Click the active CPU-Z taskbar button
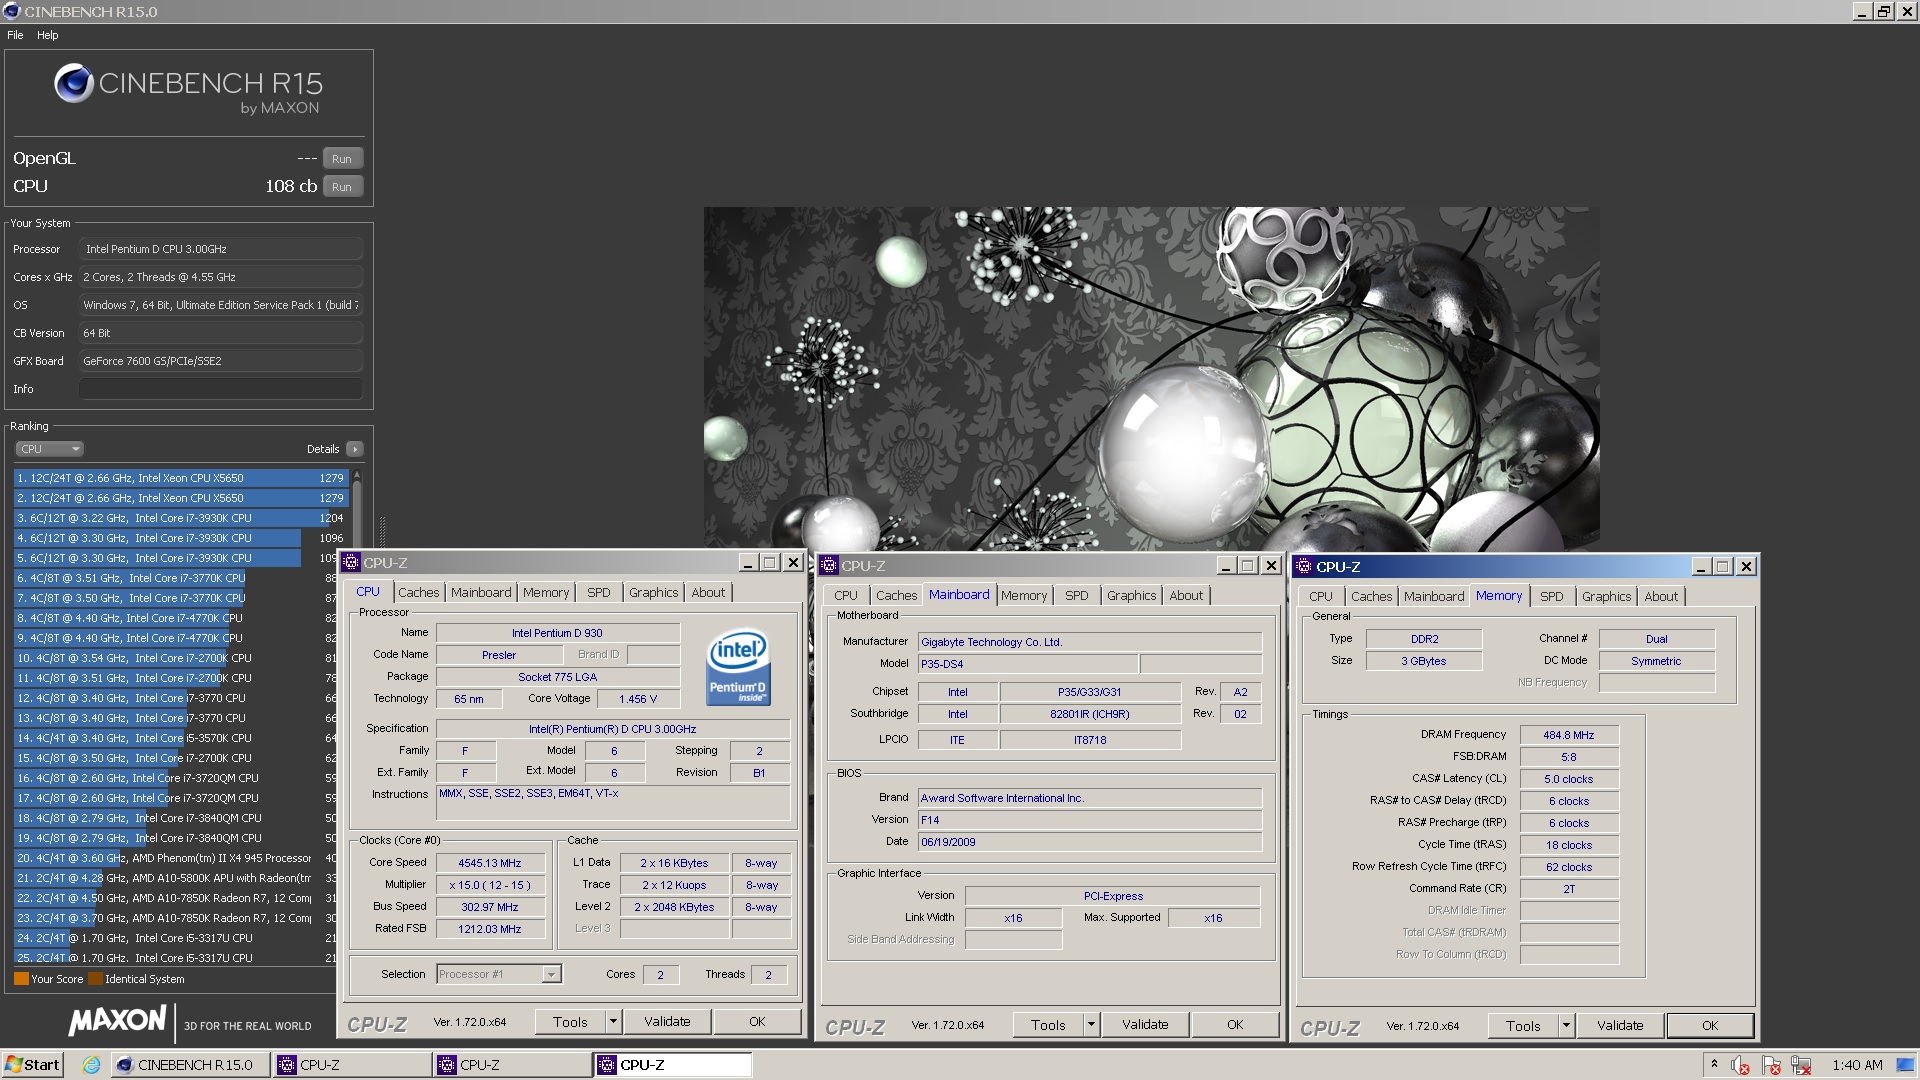Viewport: 1920px width, 1080px height. point(673,1065)
